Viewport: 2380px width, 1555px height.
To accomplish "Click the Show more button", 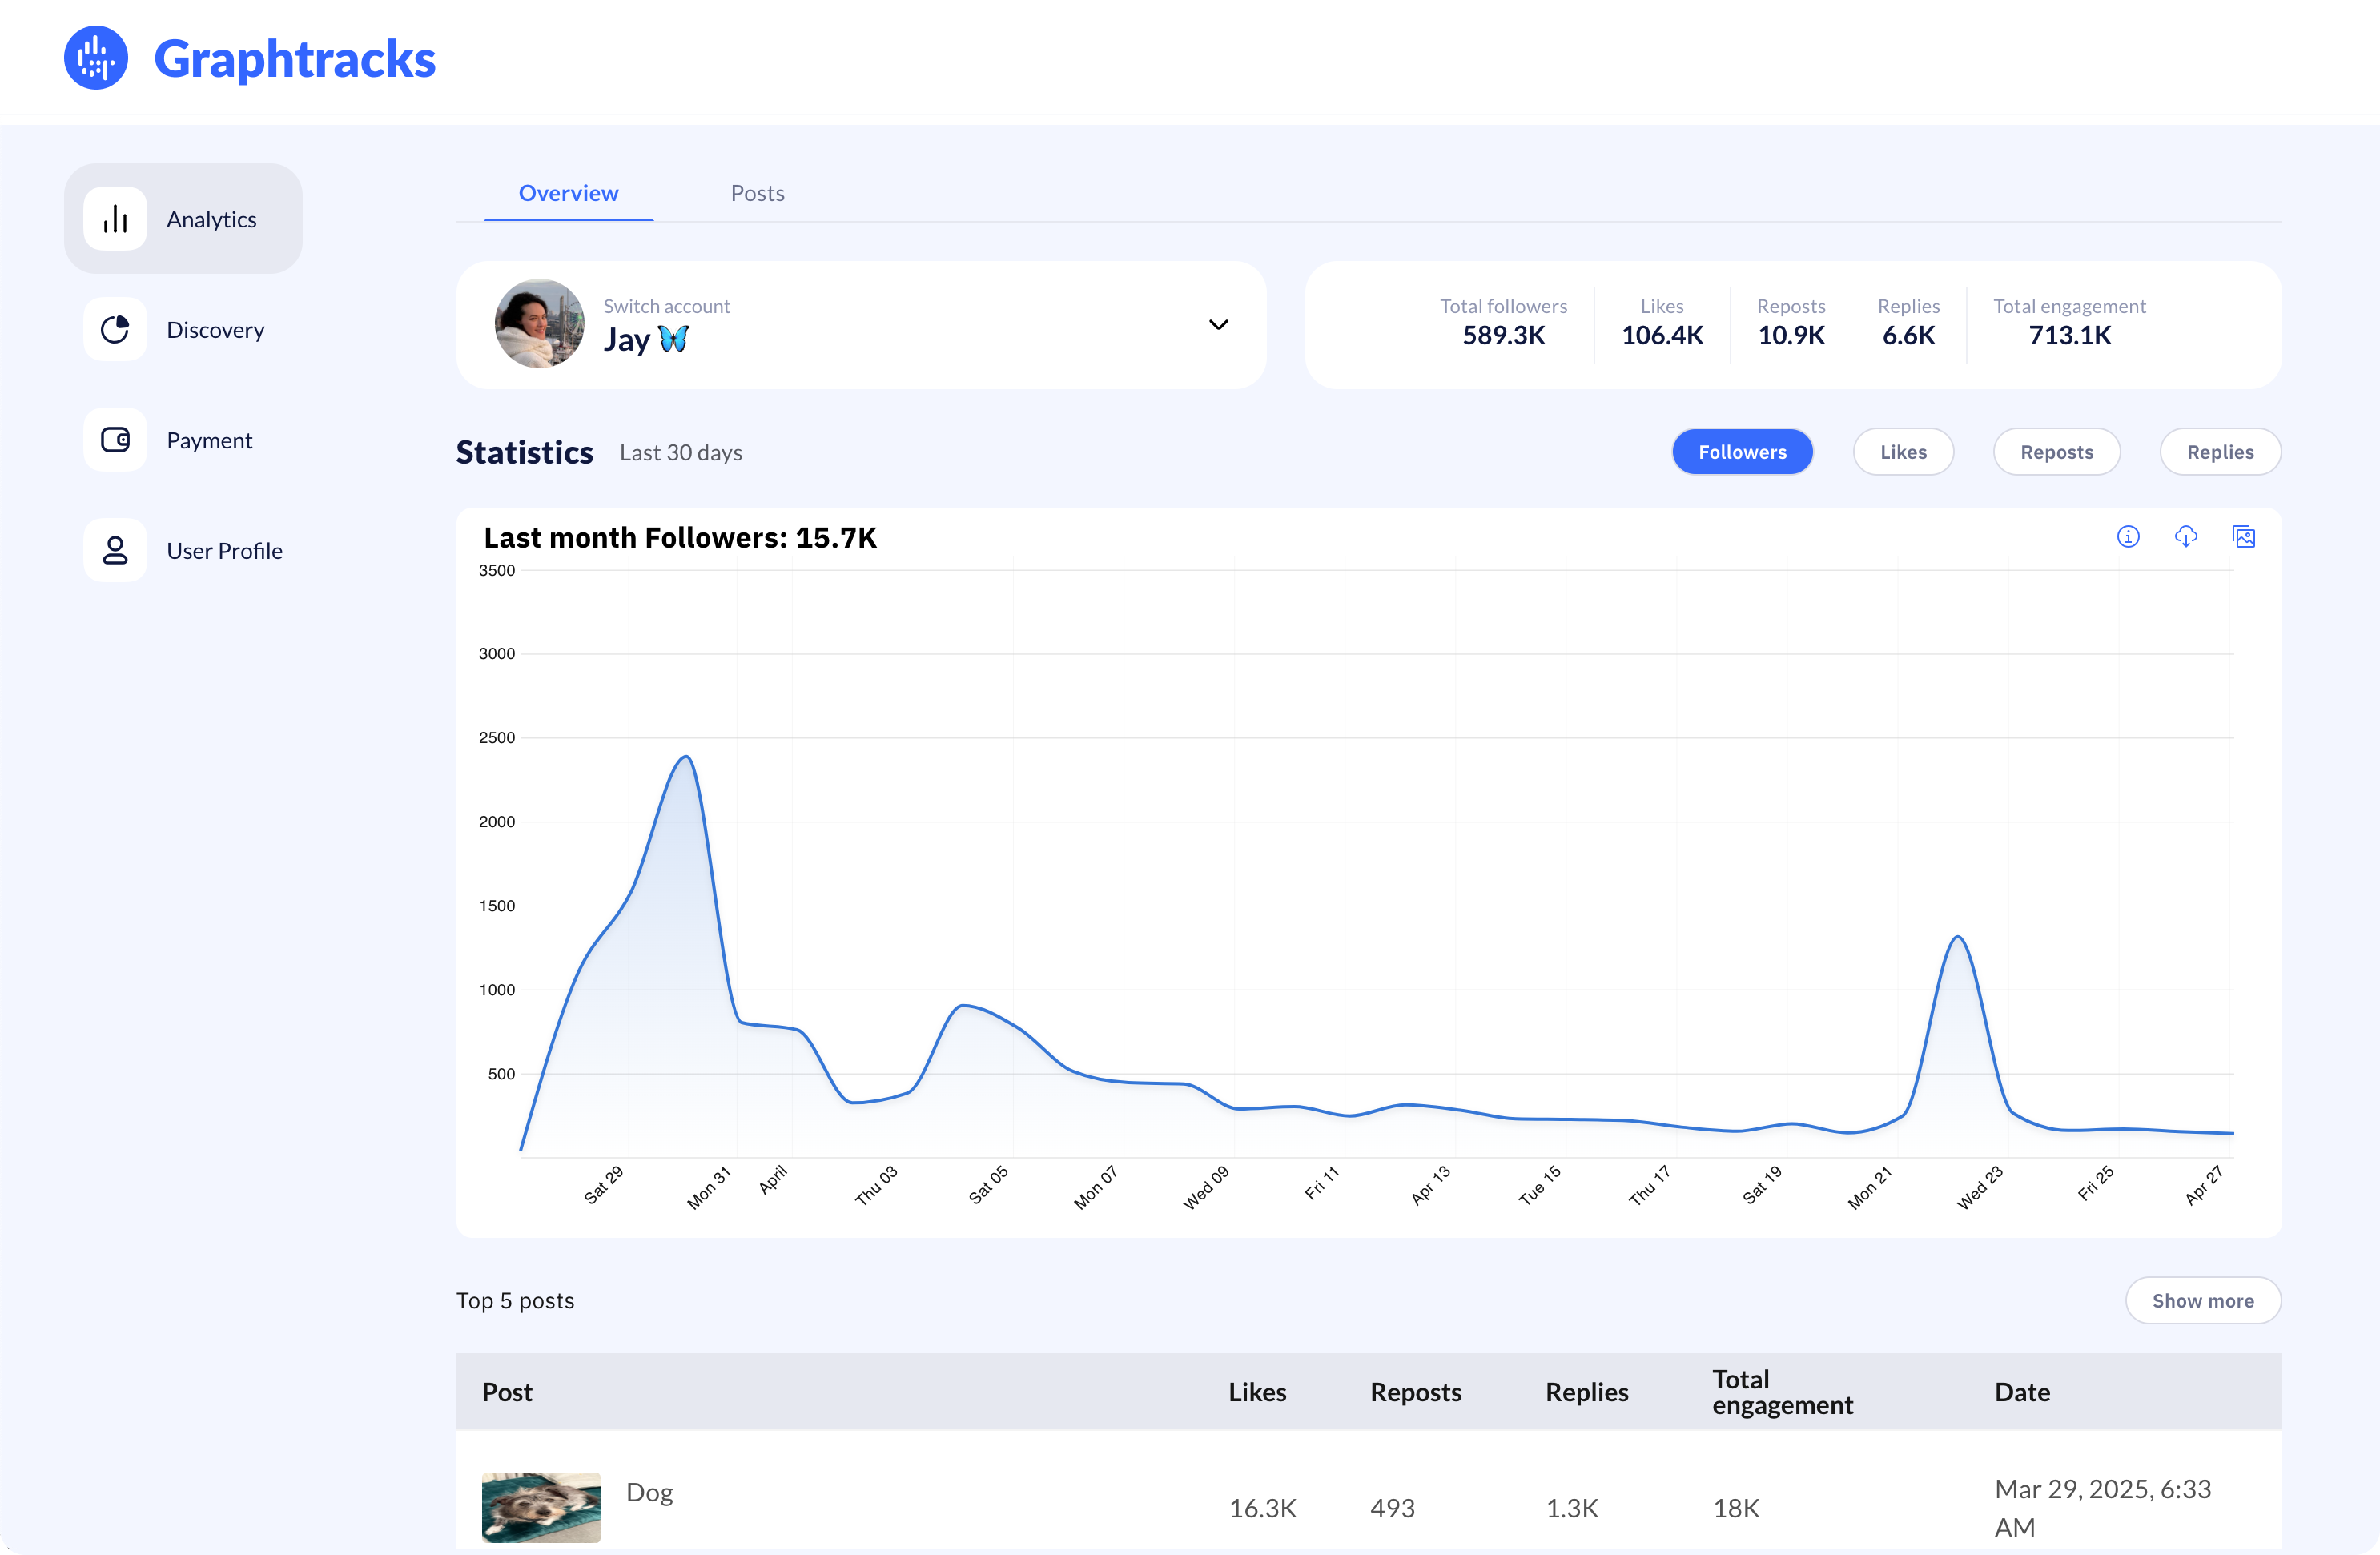I will coord(2202,1300).
